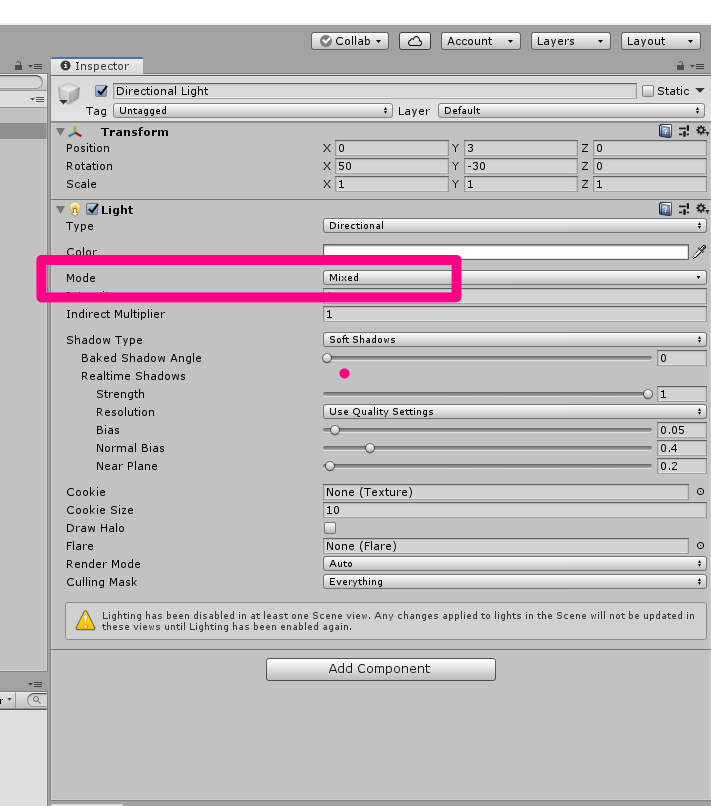
Task: Click the Position Y field
Action: (521, 148)
